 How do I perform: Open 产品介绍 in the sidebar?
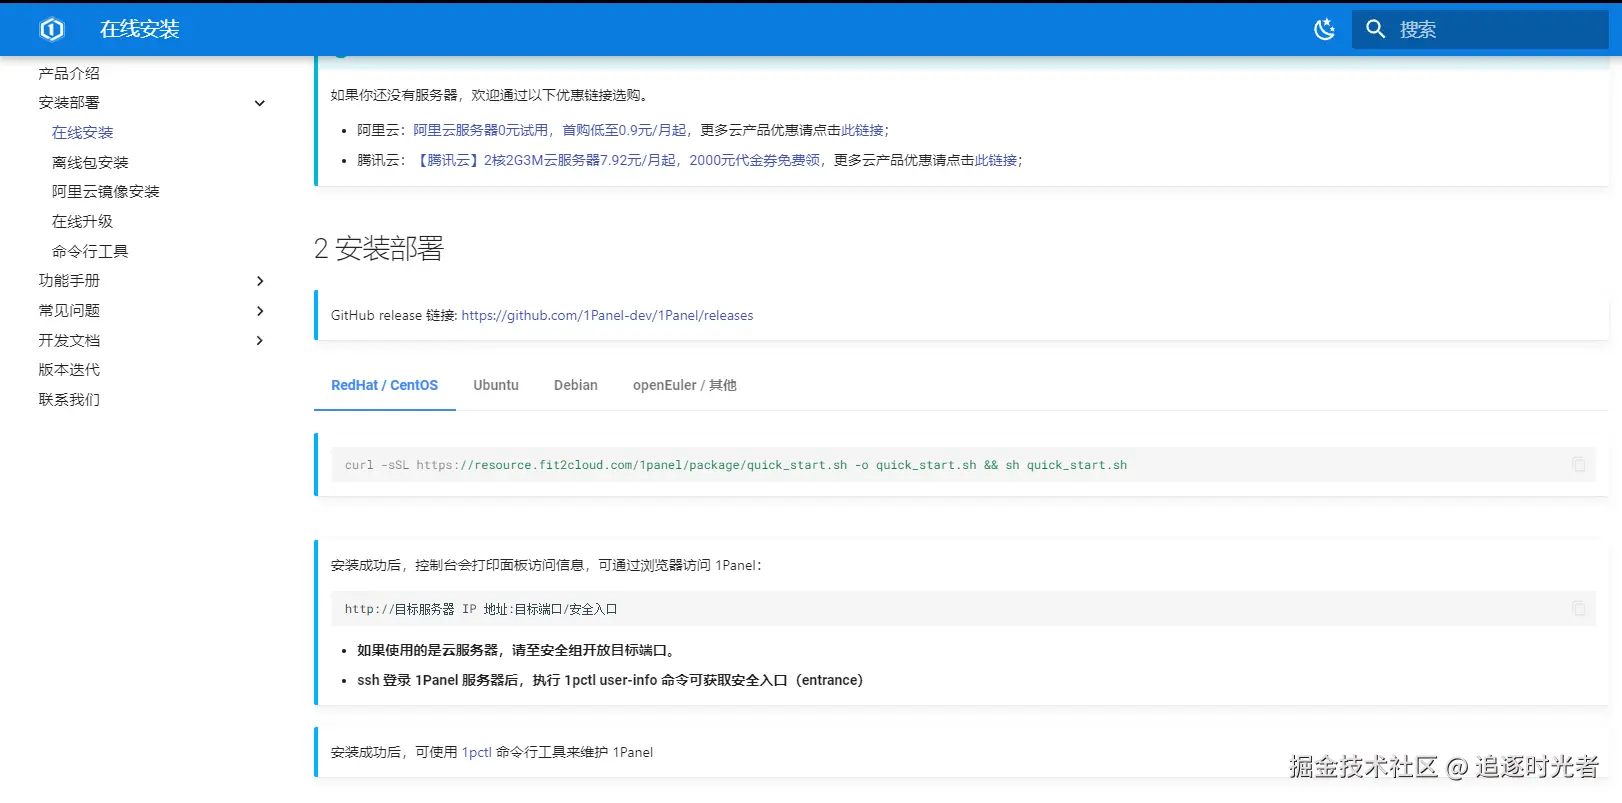pos(69,73)
